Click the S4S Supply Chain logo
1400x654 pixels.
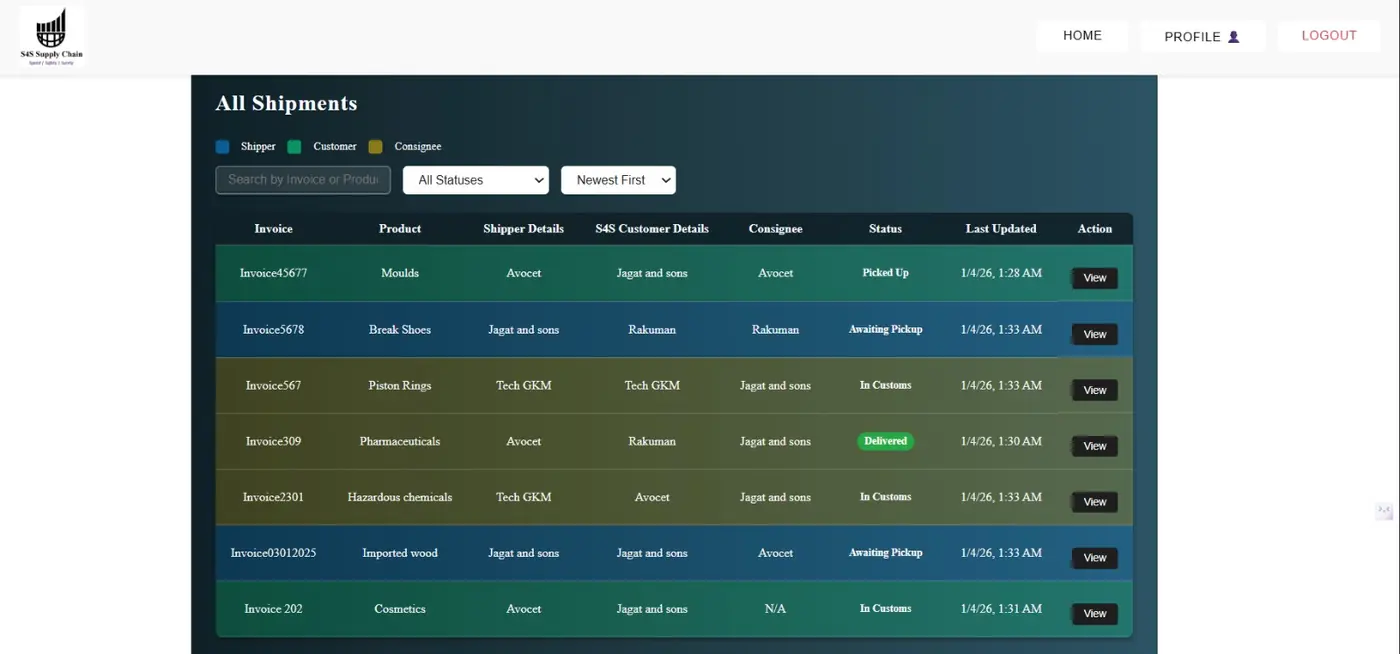[51, 37]
